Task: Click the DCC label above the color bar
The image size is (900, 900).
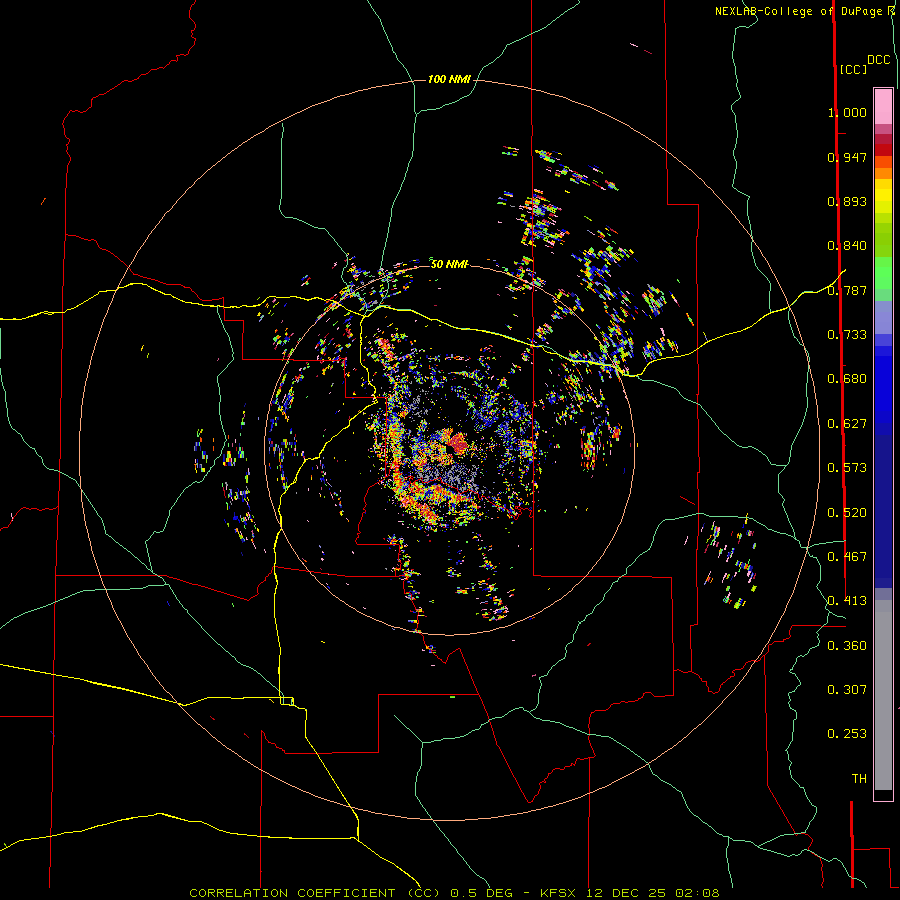Action: [x=879, y=60]
